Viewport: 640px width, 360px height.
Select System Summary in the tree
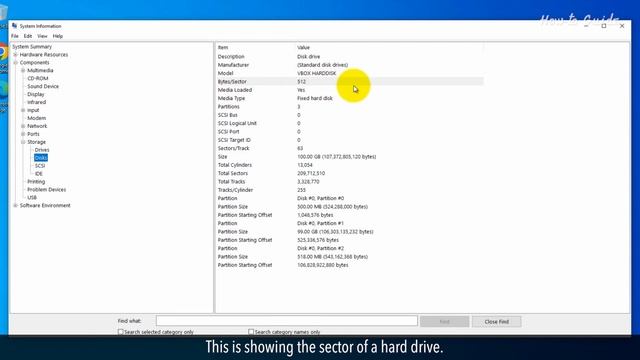(32, 47)
